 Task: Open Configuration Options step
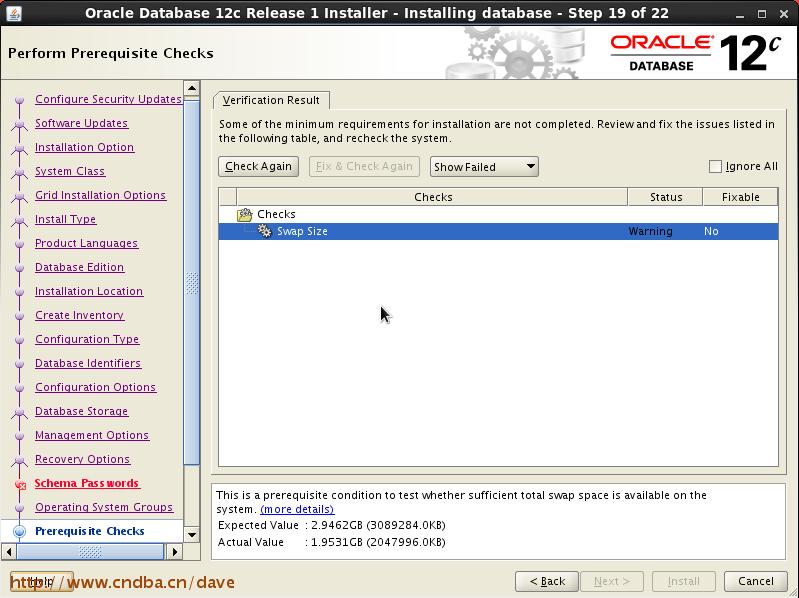click(x=95, y=387)
